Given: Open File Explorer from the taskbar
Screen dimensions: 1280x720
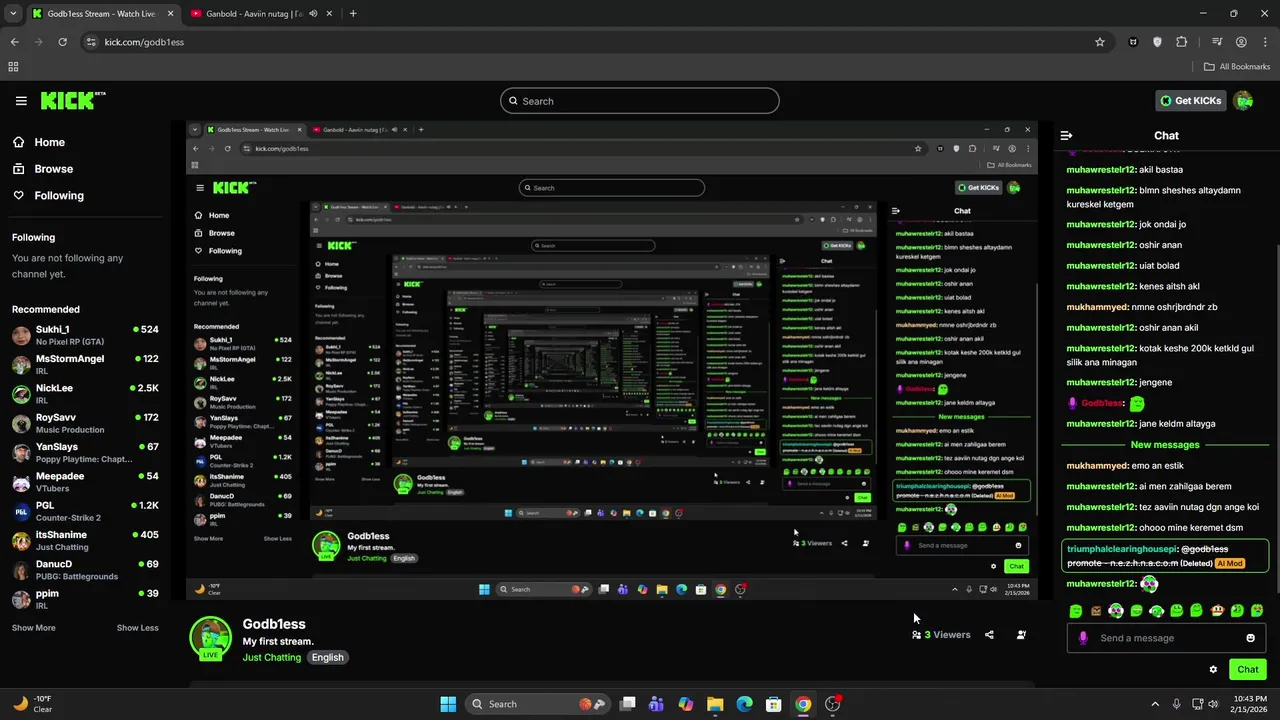Looking at the screenshot, I should click(715, 704).
